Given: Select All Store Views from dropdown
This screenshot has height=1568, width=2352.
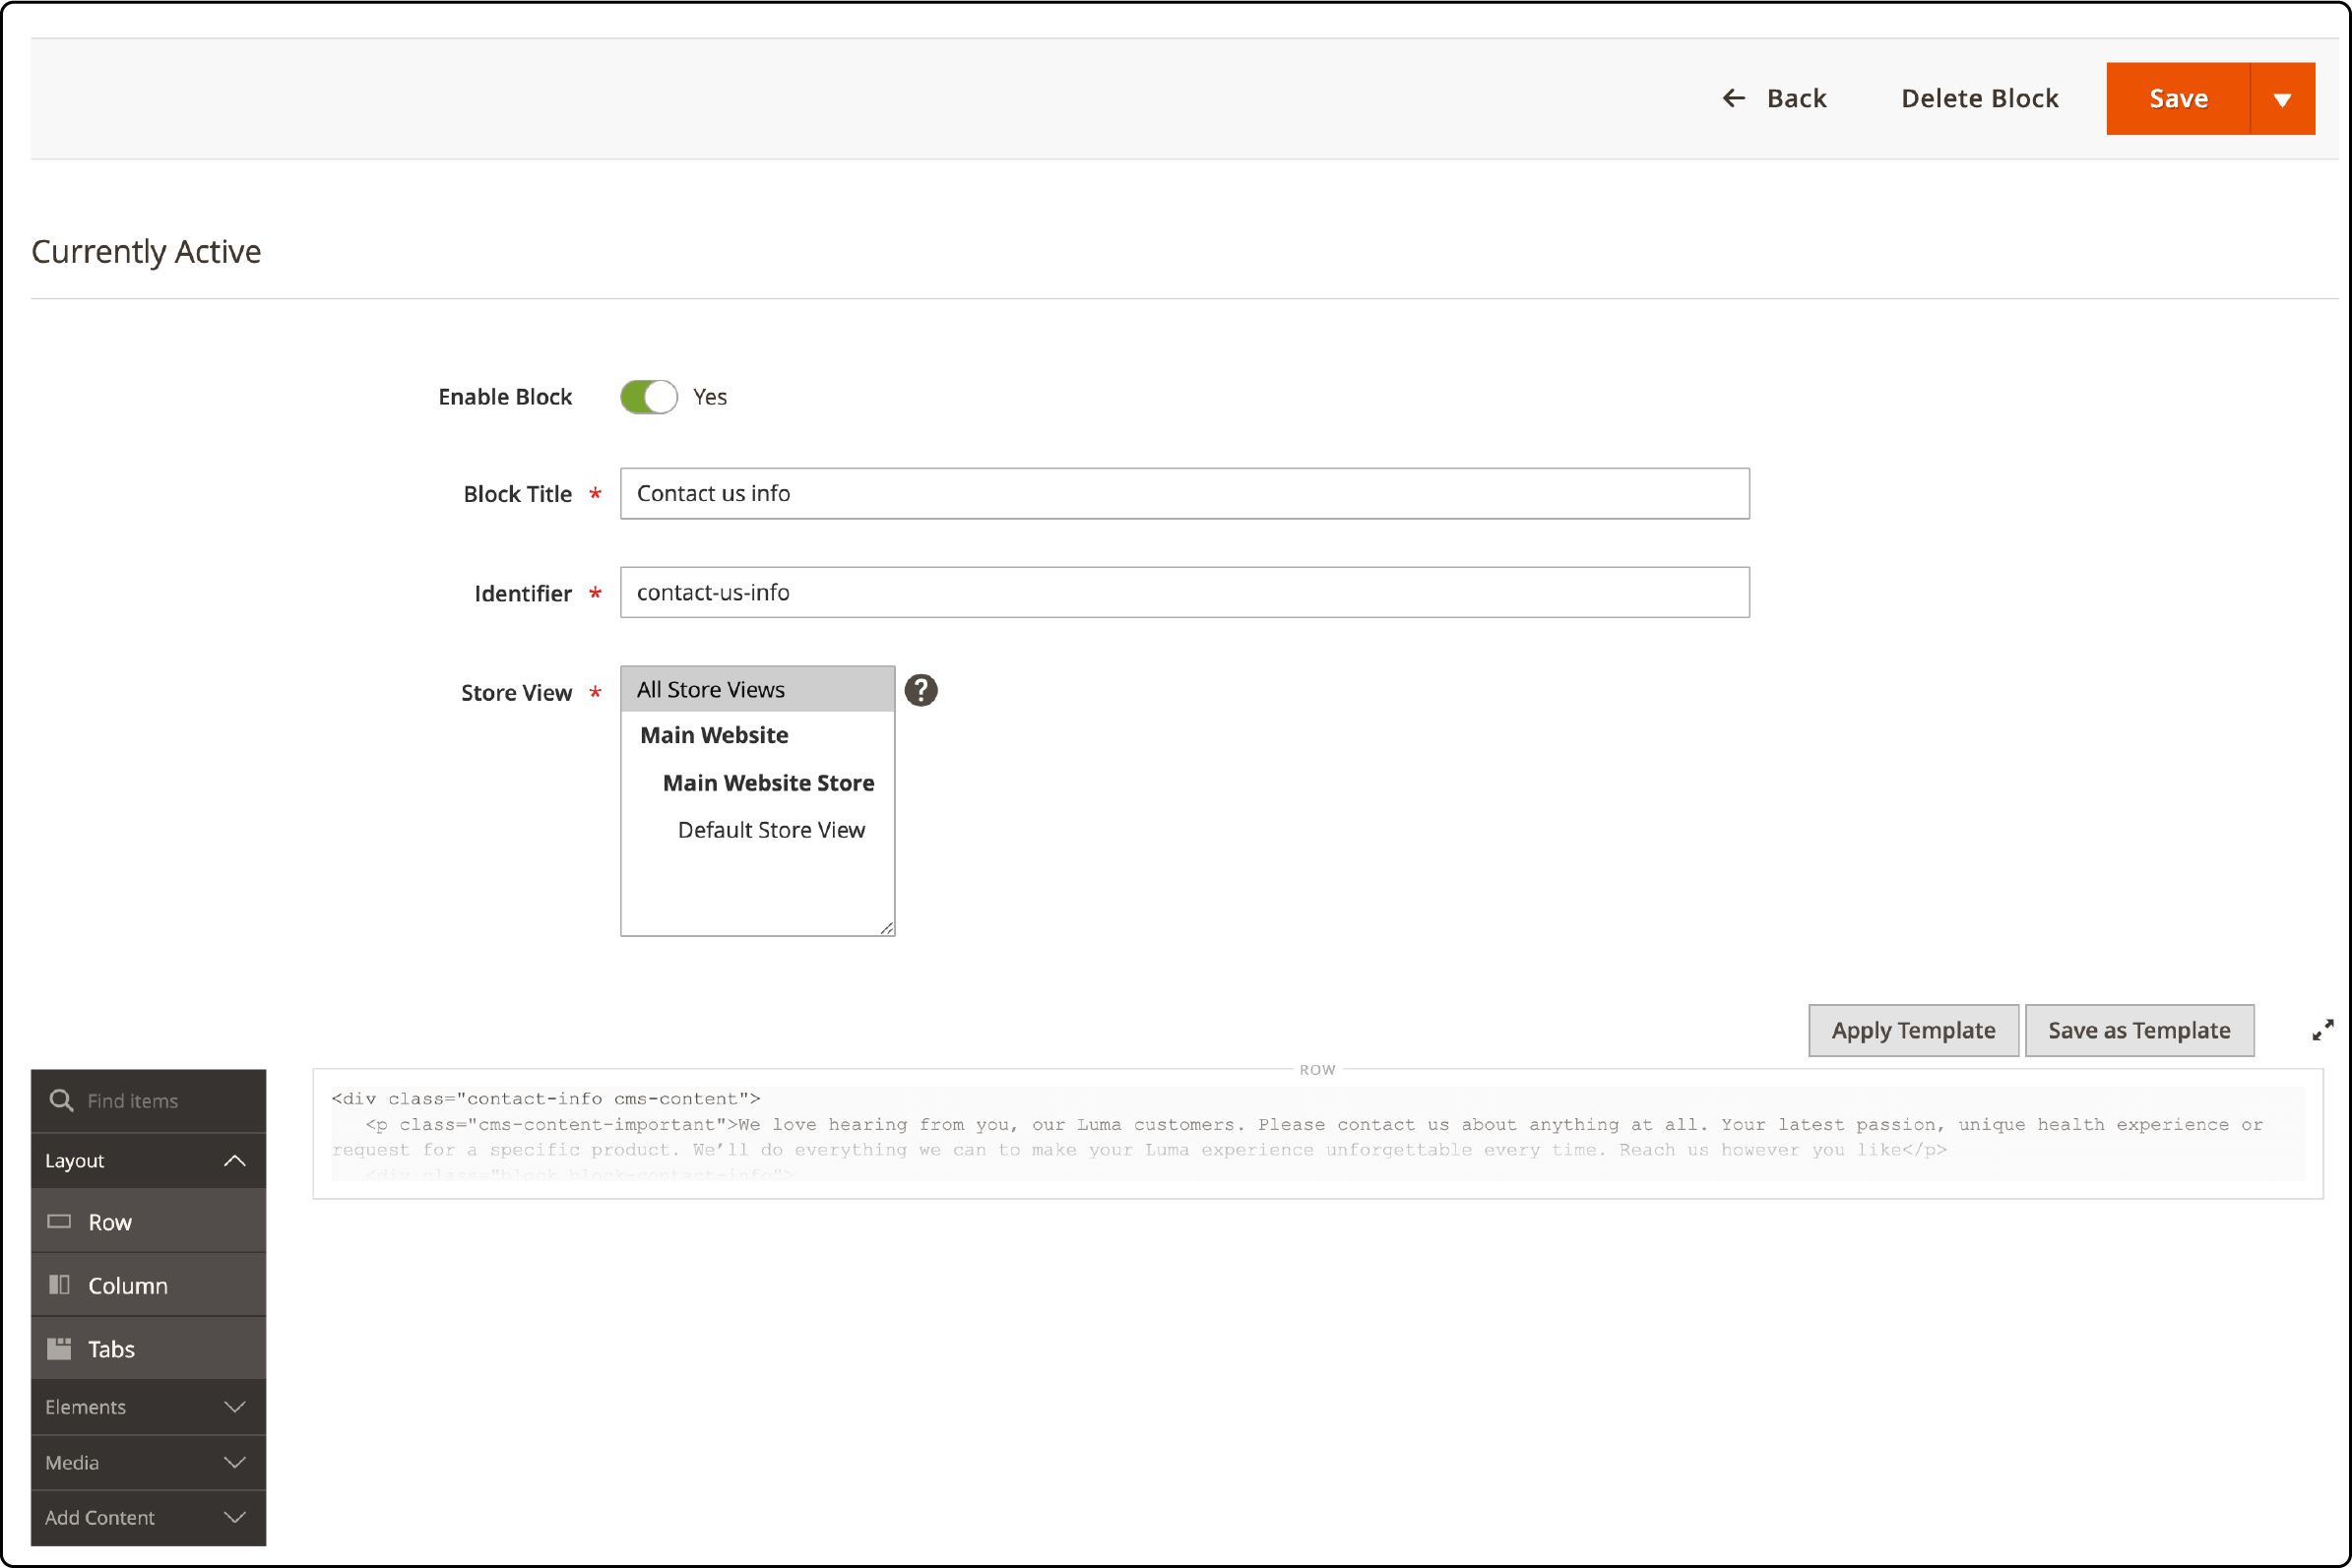Looking at the screenshot, I should [x=712, y=688].
